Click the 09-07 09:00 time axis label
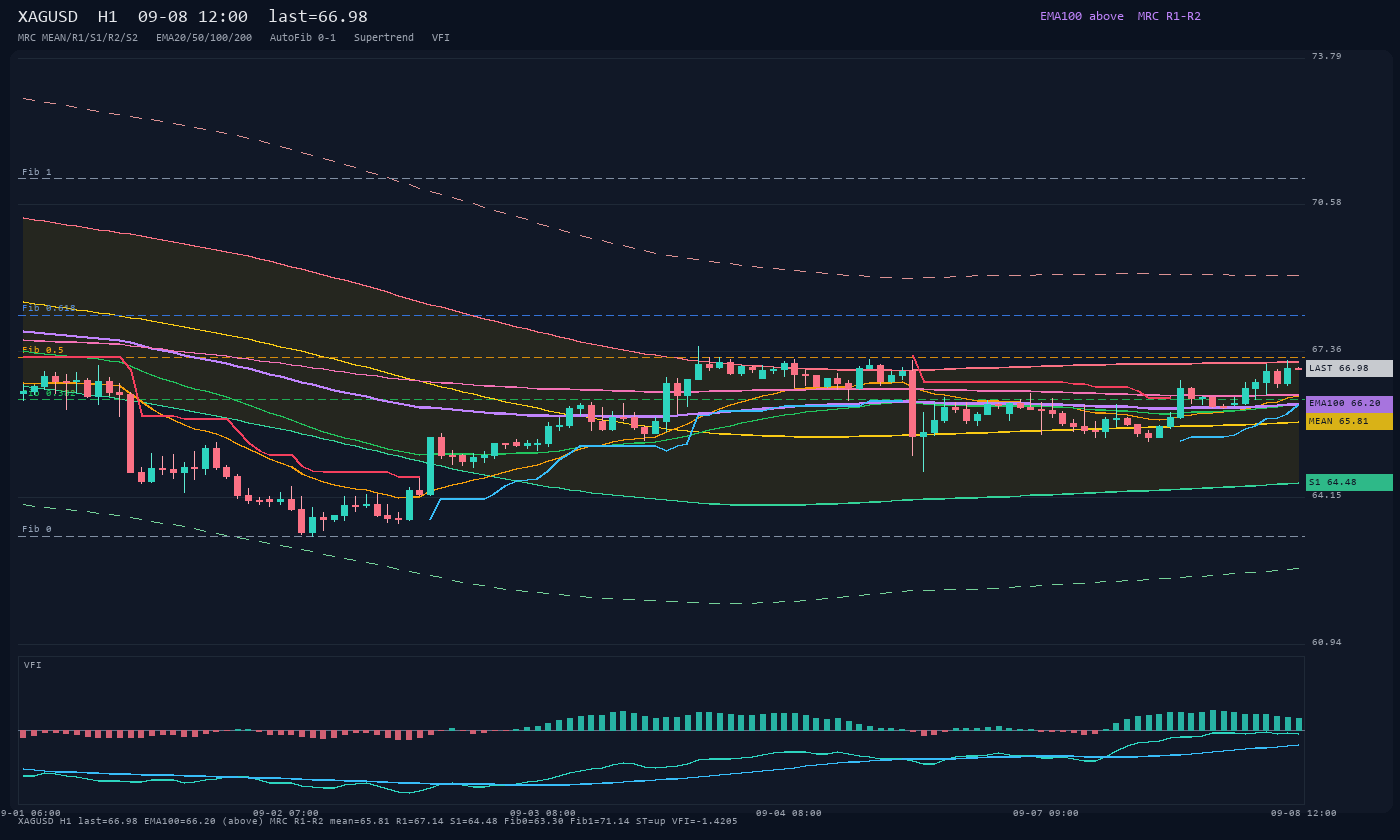The image size is (1400, 840). 1046,813
